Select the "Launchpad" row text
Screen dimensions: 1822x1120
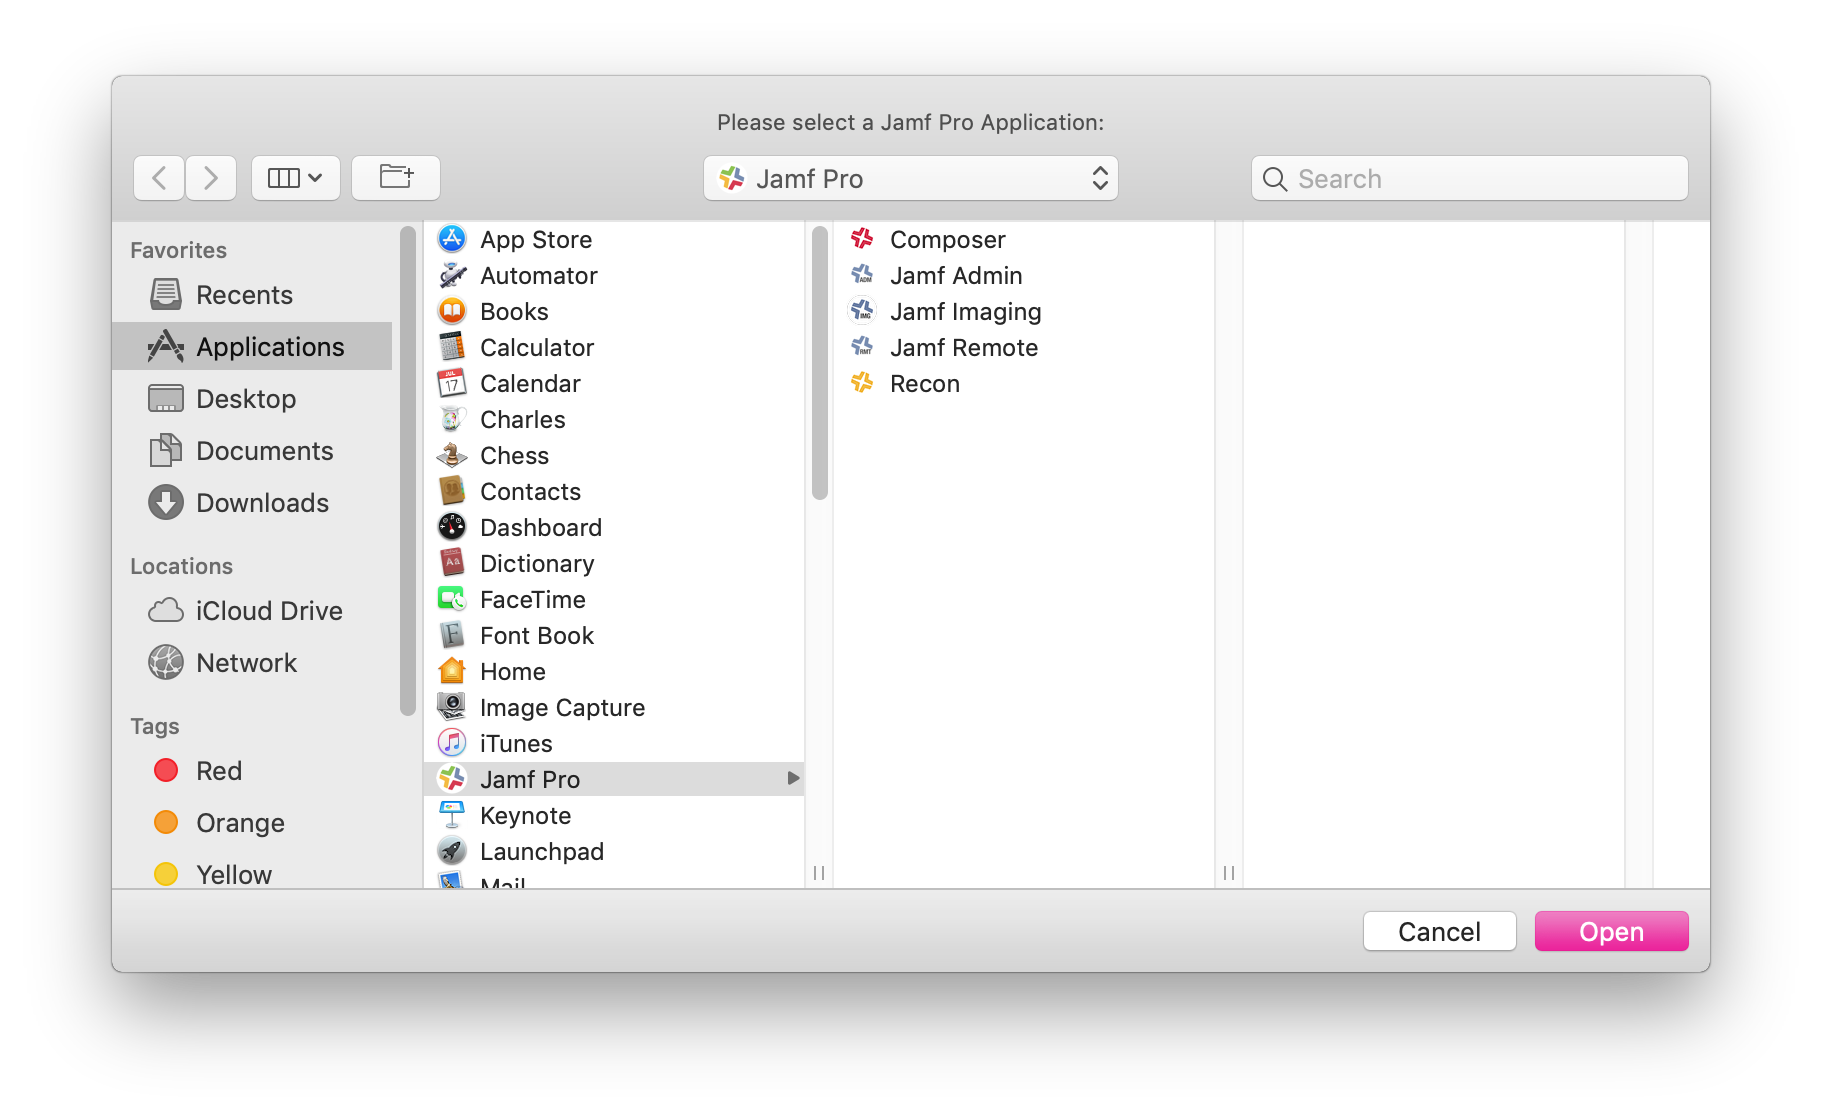pos(542,852)
